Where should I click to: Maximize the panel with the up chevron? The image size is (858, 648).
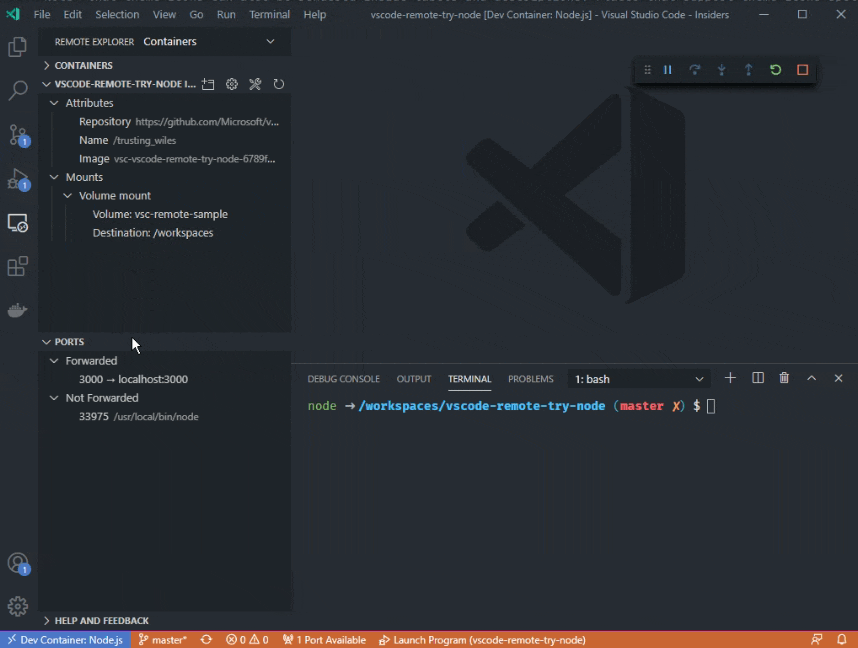click(811, 378)
